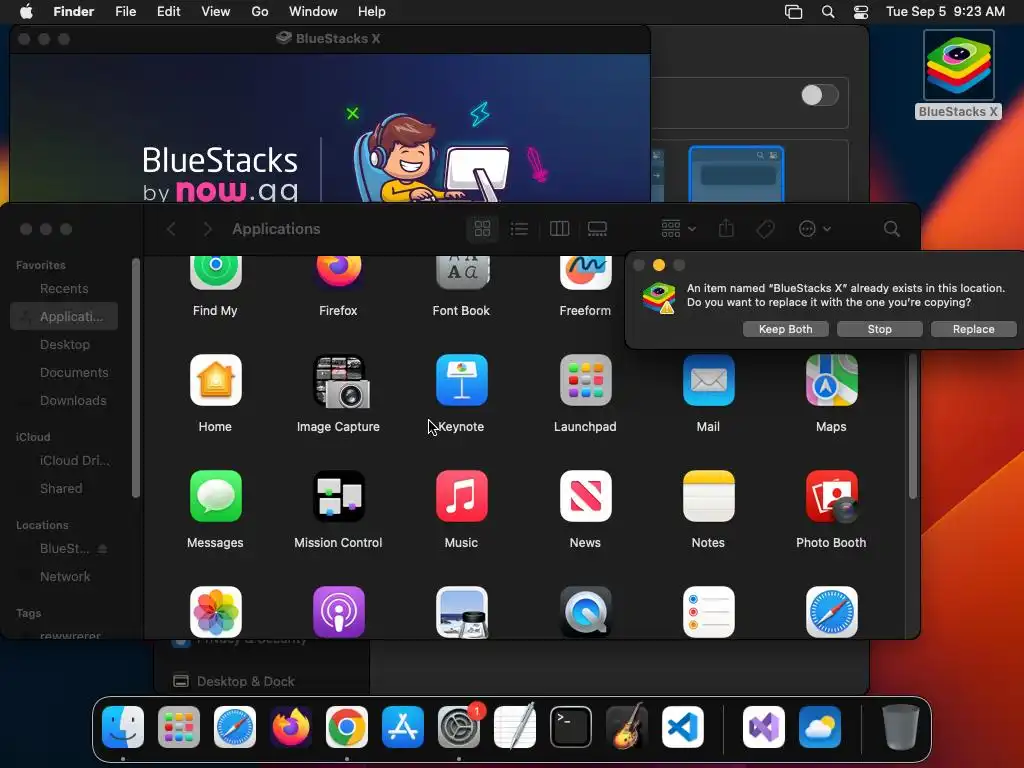Select the Podcasts app icon
1024x768 pixels.
click(338, 612)
